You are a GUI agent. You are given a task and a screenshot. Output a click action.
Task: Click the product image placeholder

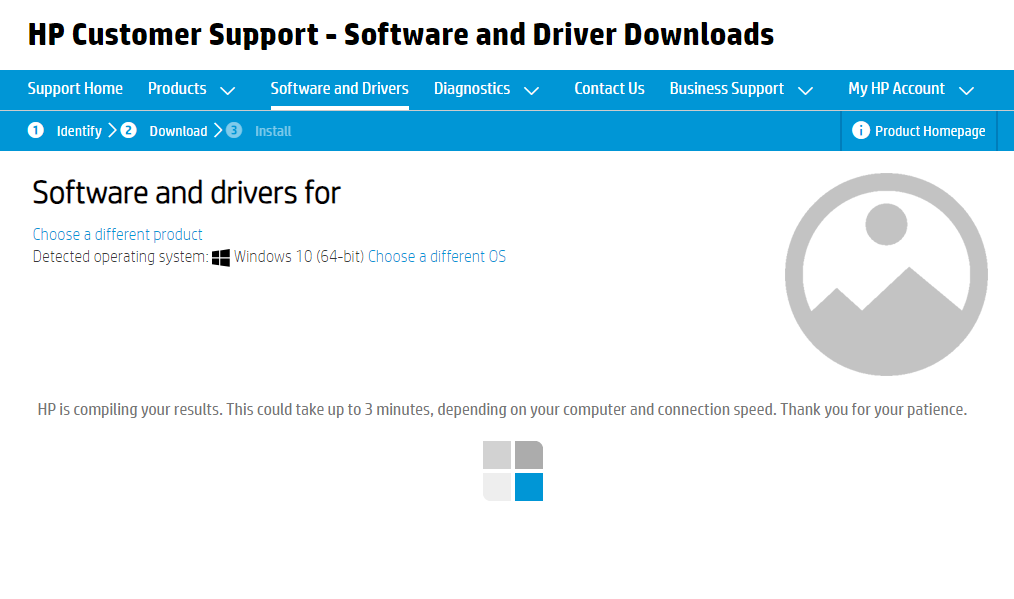point(886,274)
